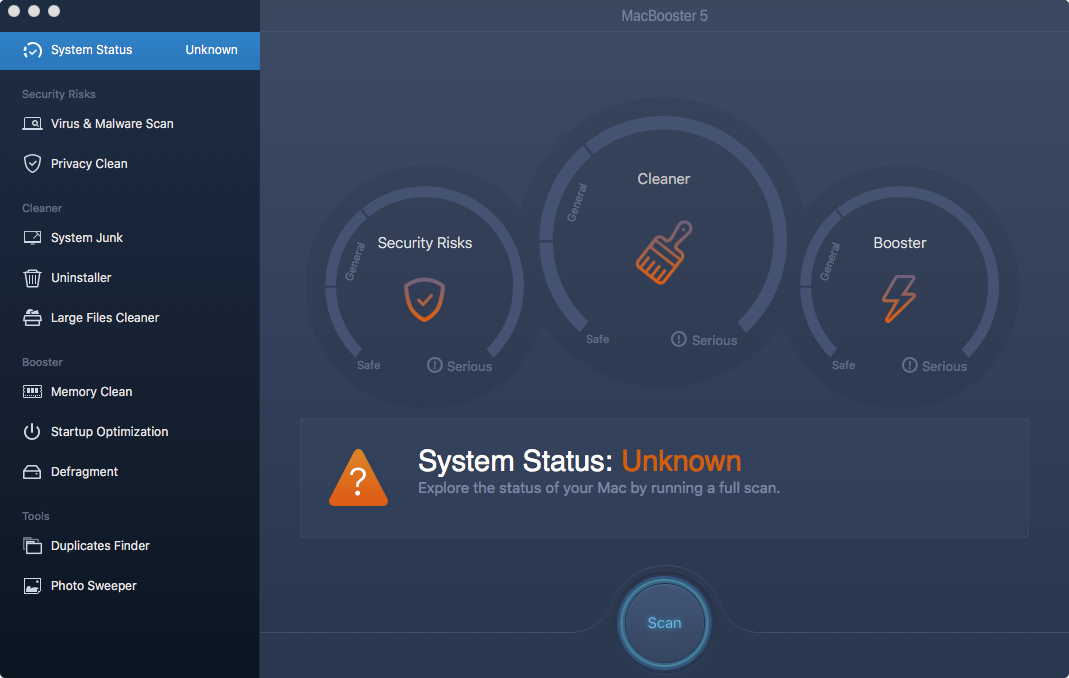Click the exclamation icon beside Cleaner Serious

coord(678,339)
